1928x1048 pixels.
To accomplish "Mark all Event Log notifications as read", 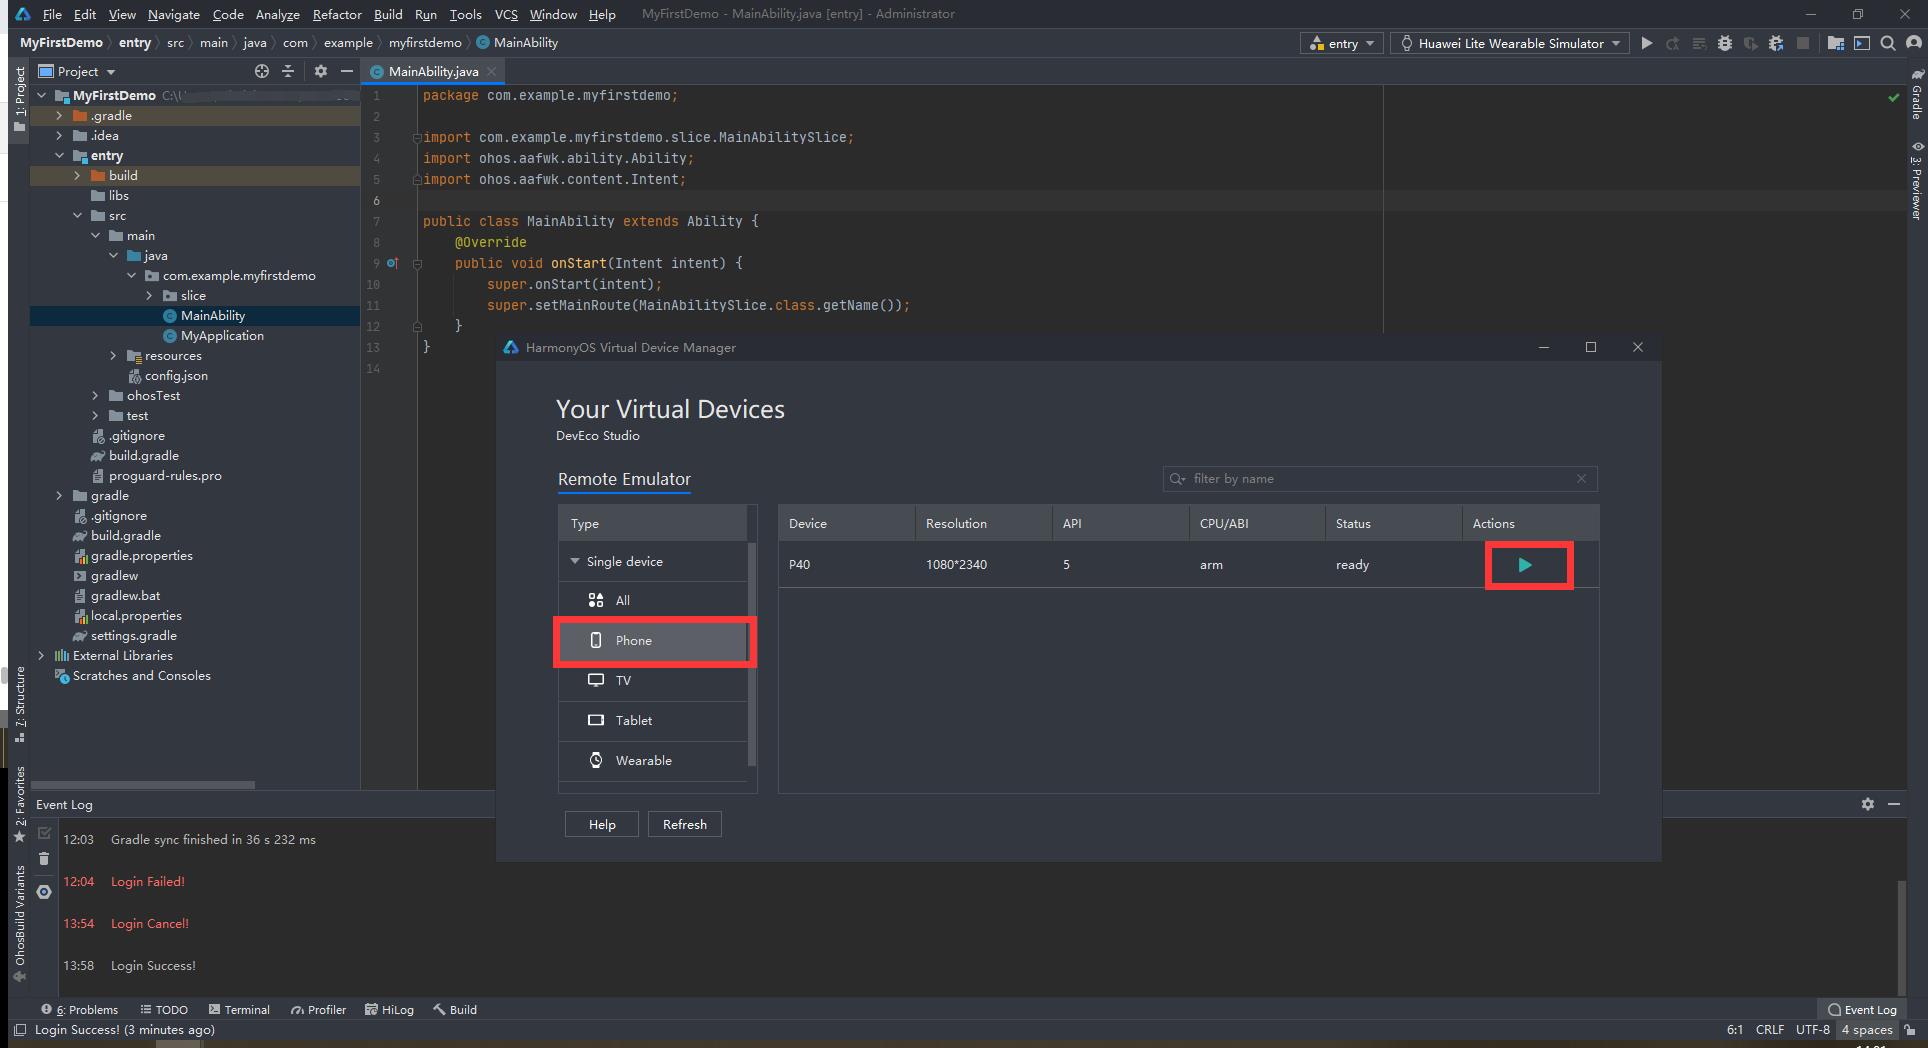I will click(44, 832).
